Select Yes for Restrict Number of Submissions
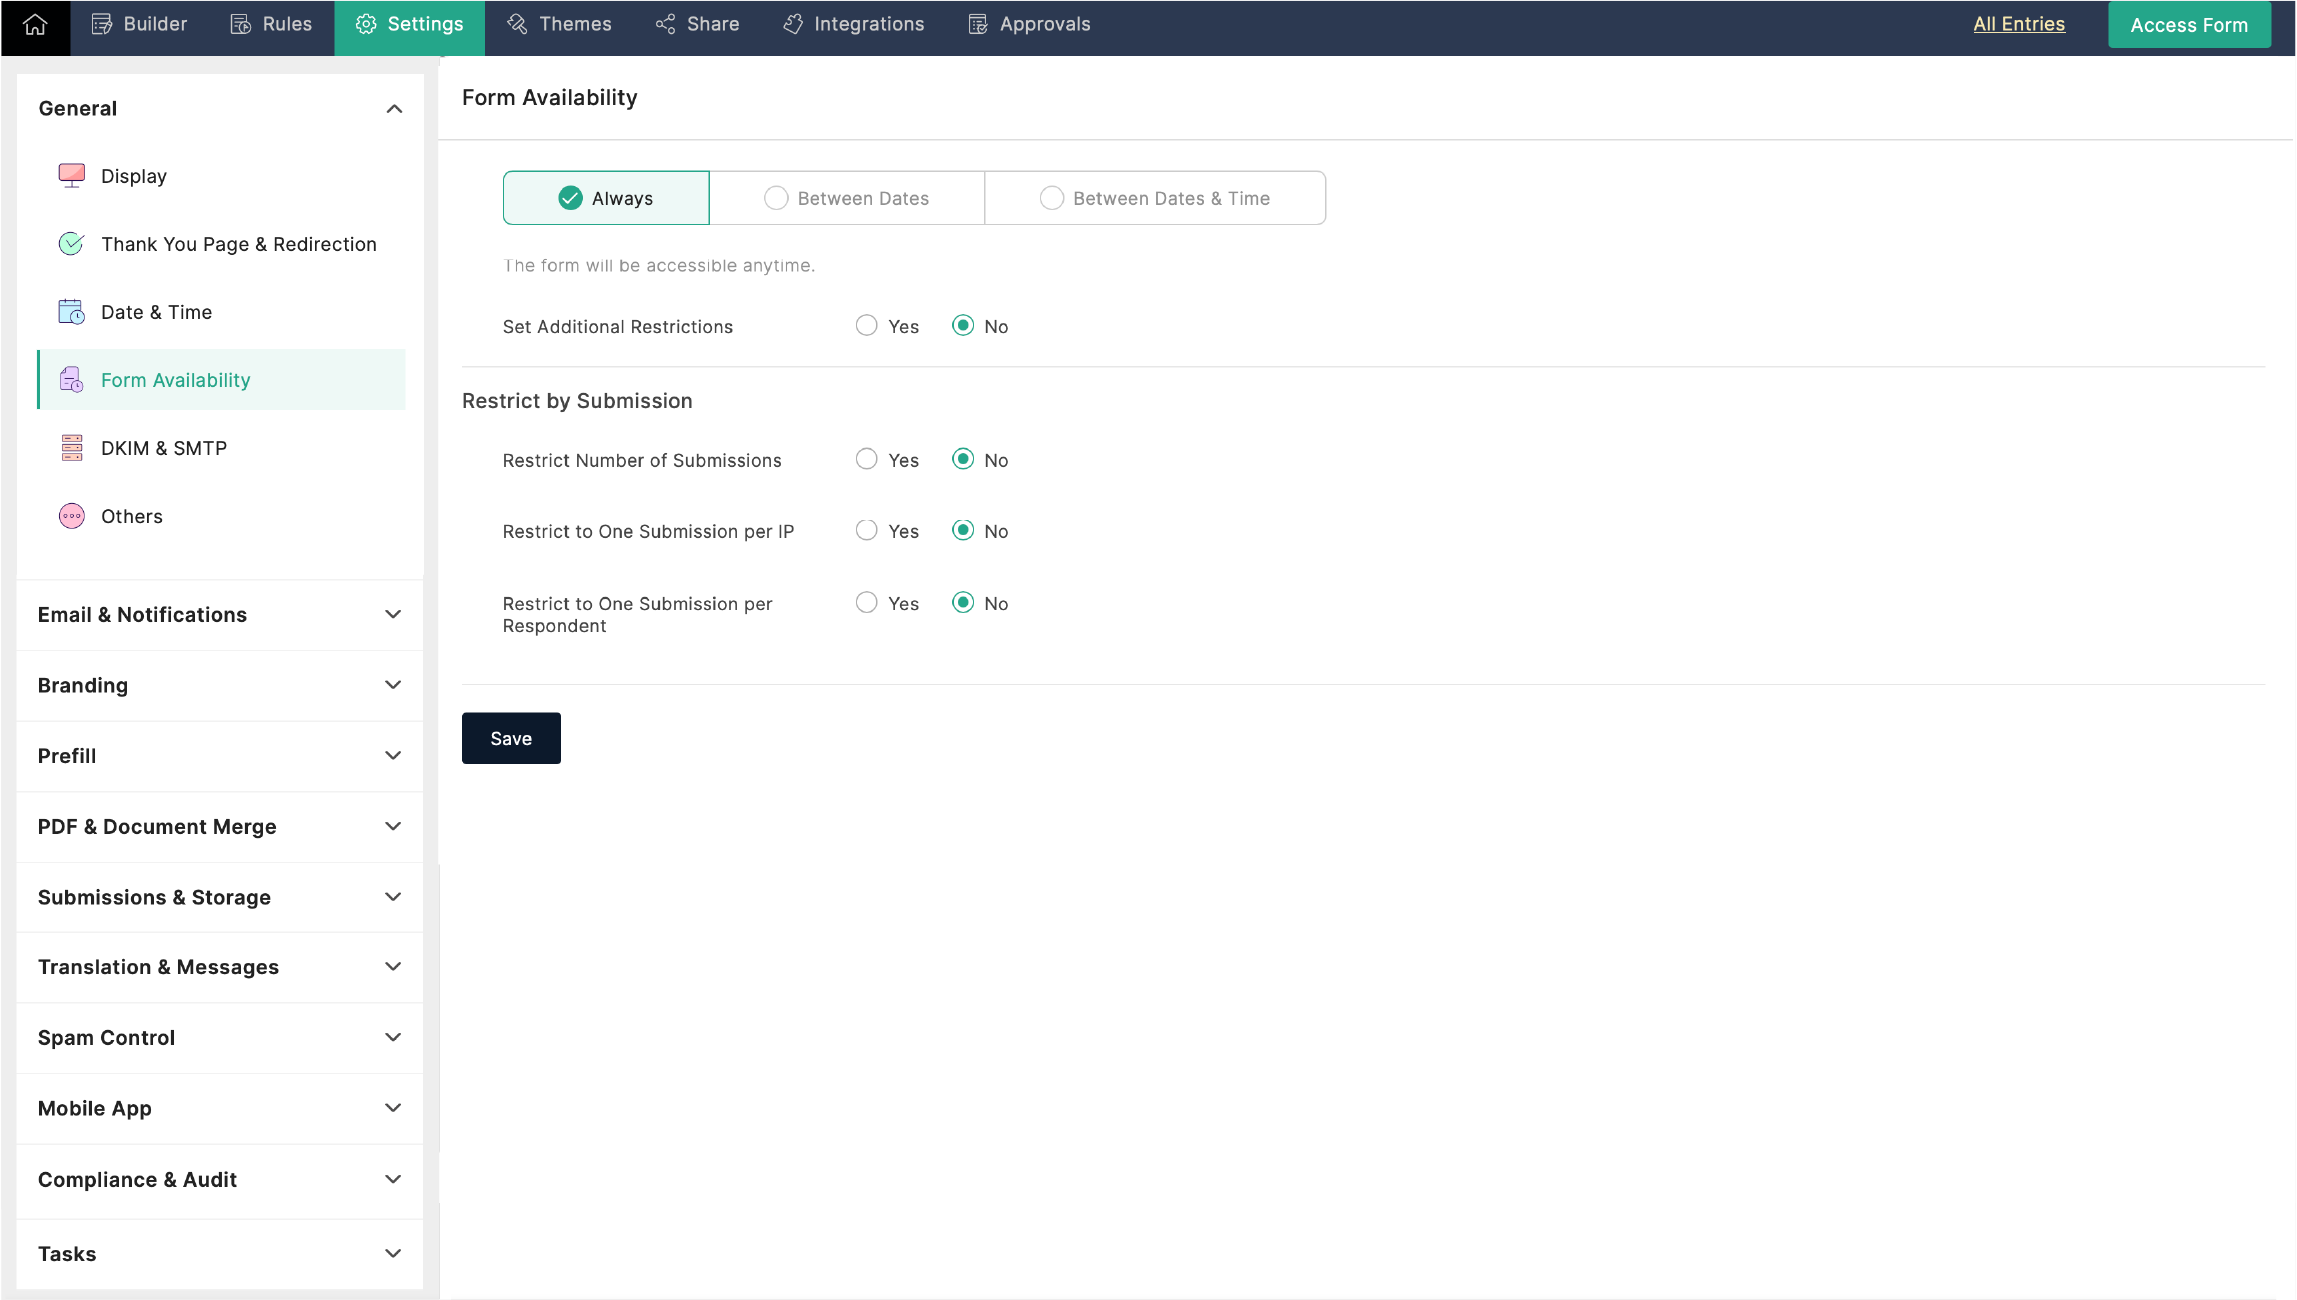Screen dimensions: 2297x1300 (866, 459)
